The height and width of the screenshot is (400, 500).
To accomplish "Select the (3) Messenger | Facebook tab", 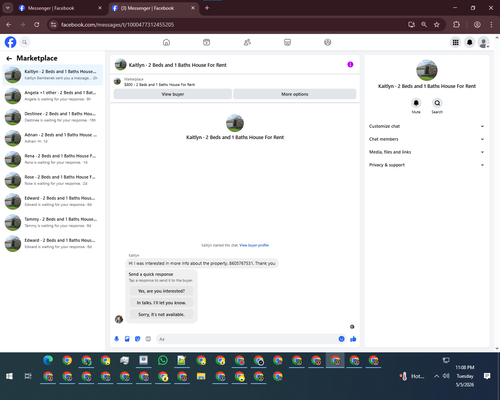I will click(x=153, y=8).
